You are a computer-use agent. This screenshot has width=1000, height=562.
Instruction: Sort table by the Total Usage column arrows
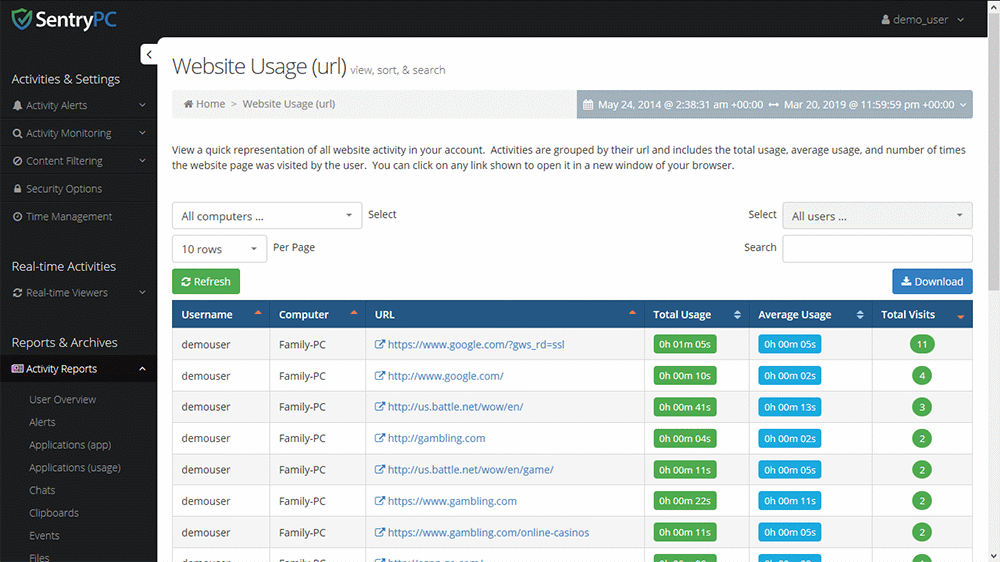(737, 315)
